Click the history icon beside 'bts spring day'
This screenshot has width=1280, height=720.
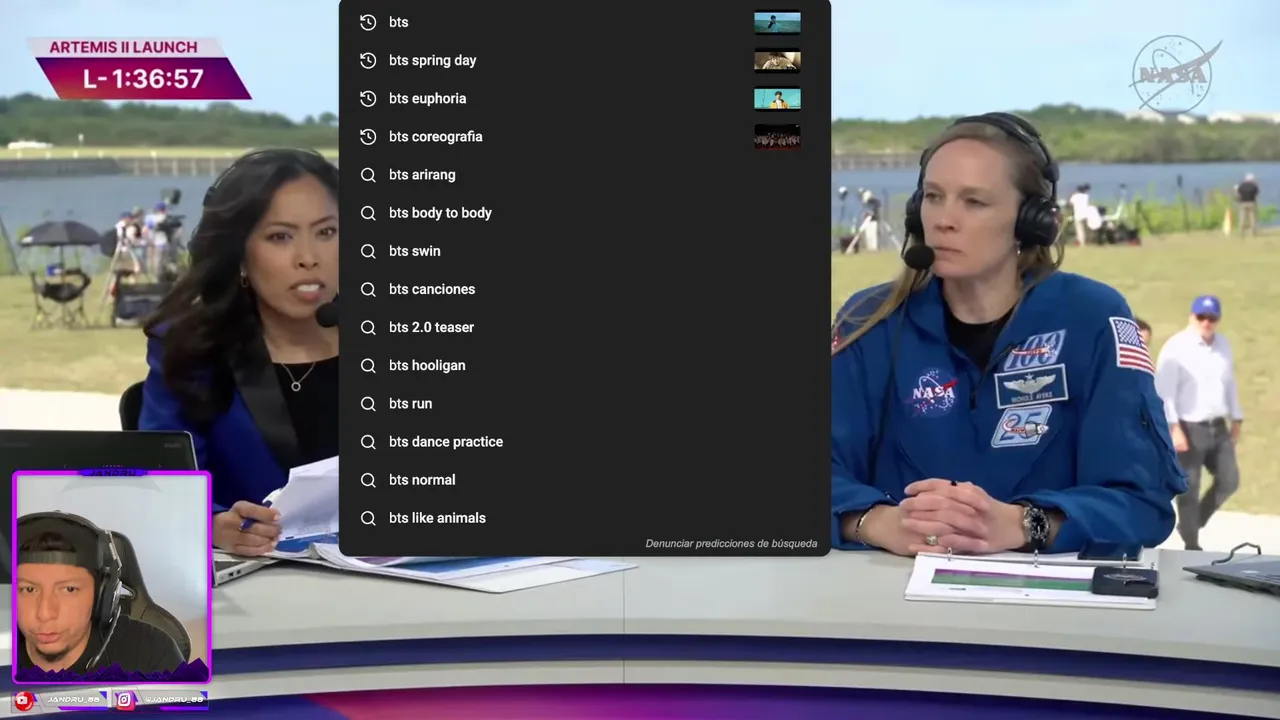click(368, 60)
